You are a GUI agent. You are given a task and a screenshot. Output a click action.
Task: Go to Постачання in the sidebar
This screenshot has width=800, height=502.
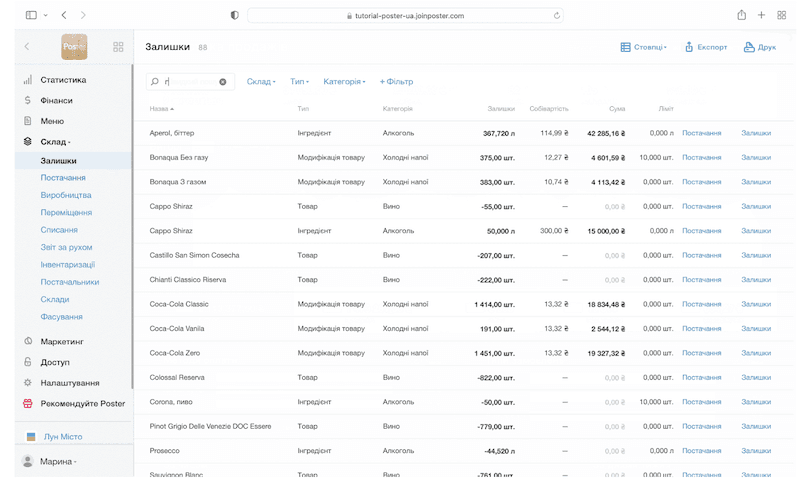[x=63, y=178]
